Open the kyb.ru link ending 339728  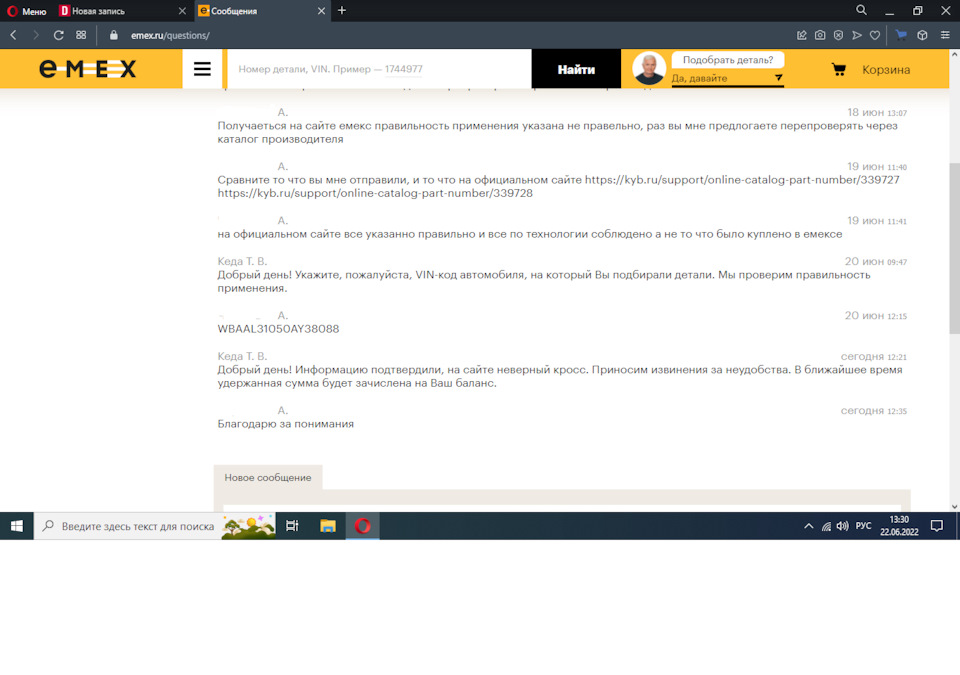[375, 194]
